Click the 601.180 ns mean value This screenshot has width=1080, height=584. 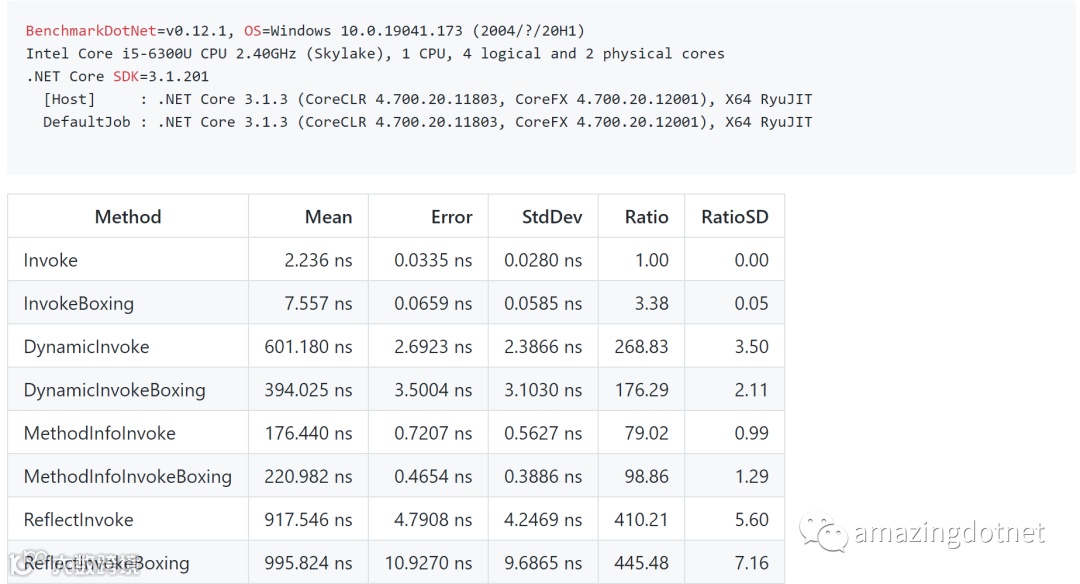308,347
